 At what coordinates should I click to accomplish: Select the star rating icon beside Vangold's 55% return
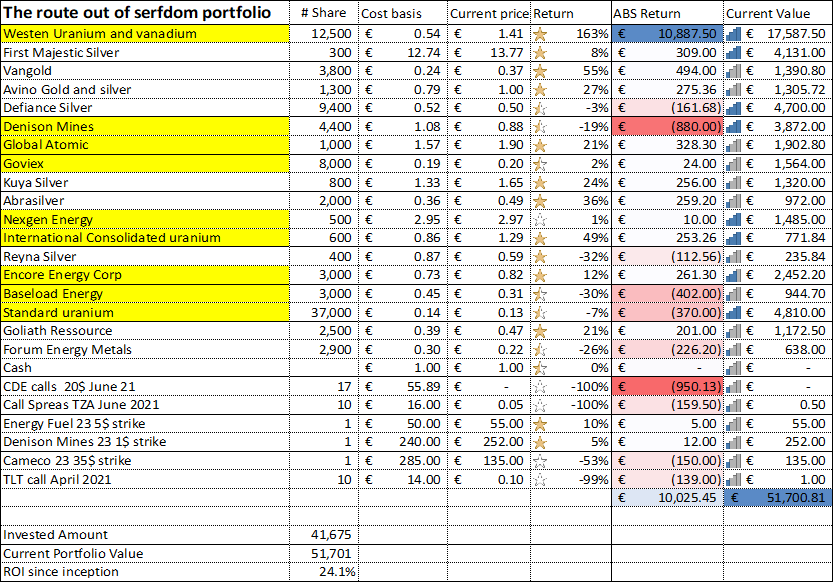pyautogui.click(x=540, y=71)
